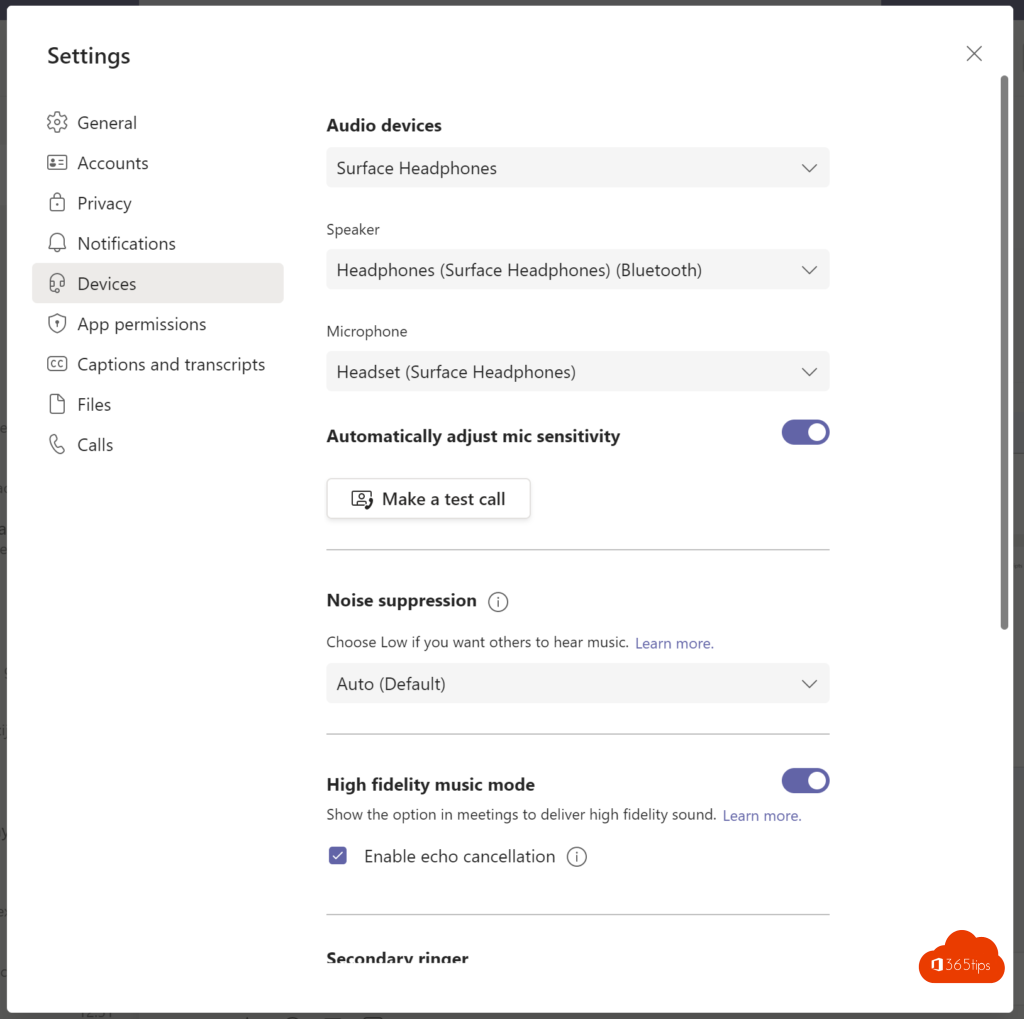This screenshot has width=1024, height=1019.
Task: Click the Devices headset icon
Action: pyautogui.click(x=57, y=283)
